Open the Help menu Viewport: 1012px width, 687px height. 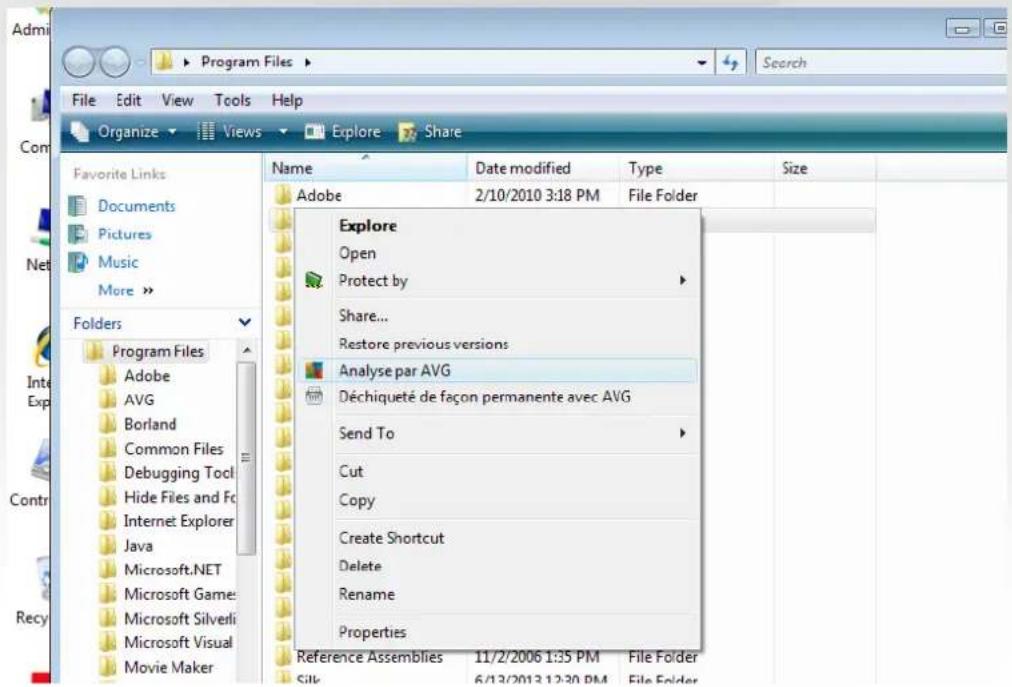click(x=287, y=100)
